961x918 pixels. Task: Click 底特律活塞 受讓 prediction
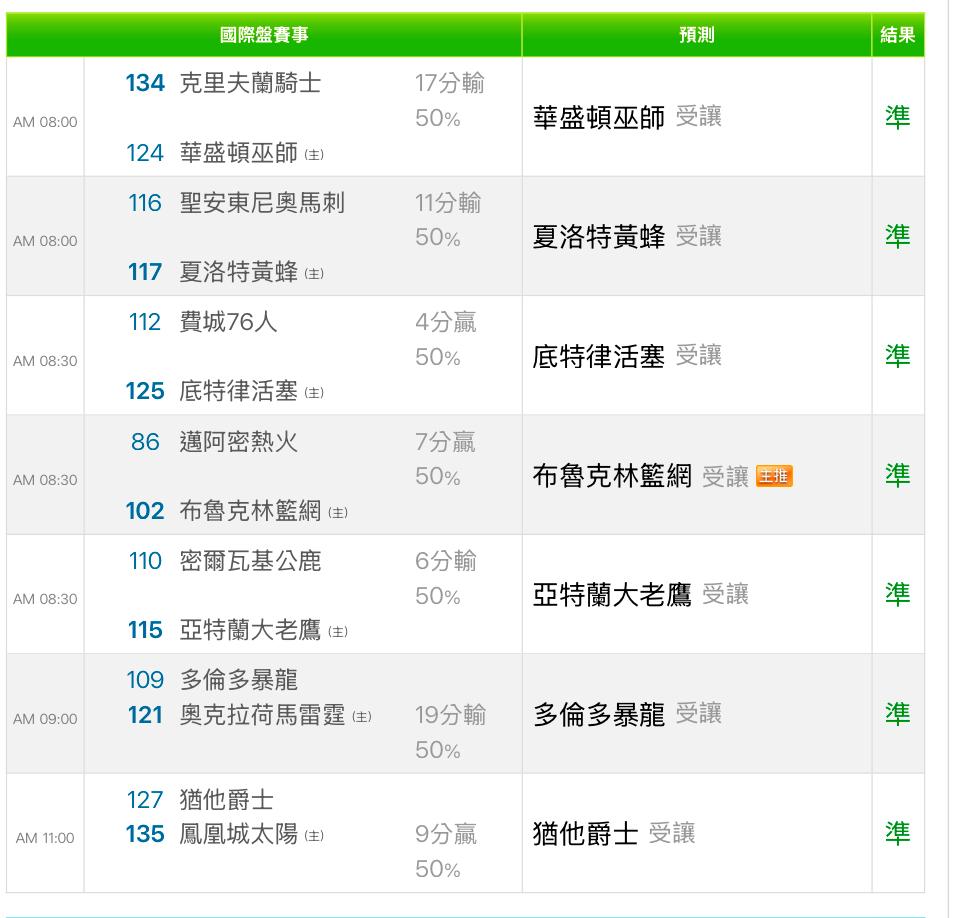(628, 355)
